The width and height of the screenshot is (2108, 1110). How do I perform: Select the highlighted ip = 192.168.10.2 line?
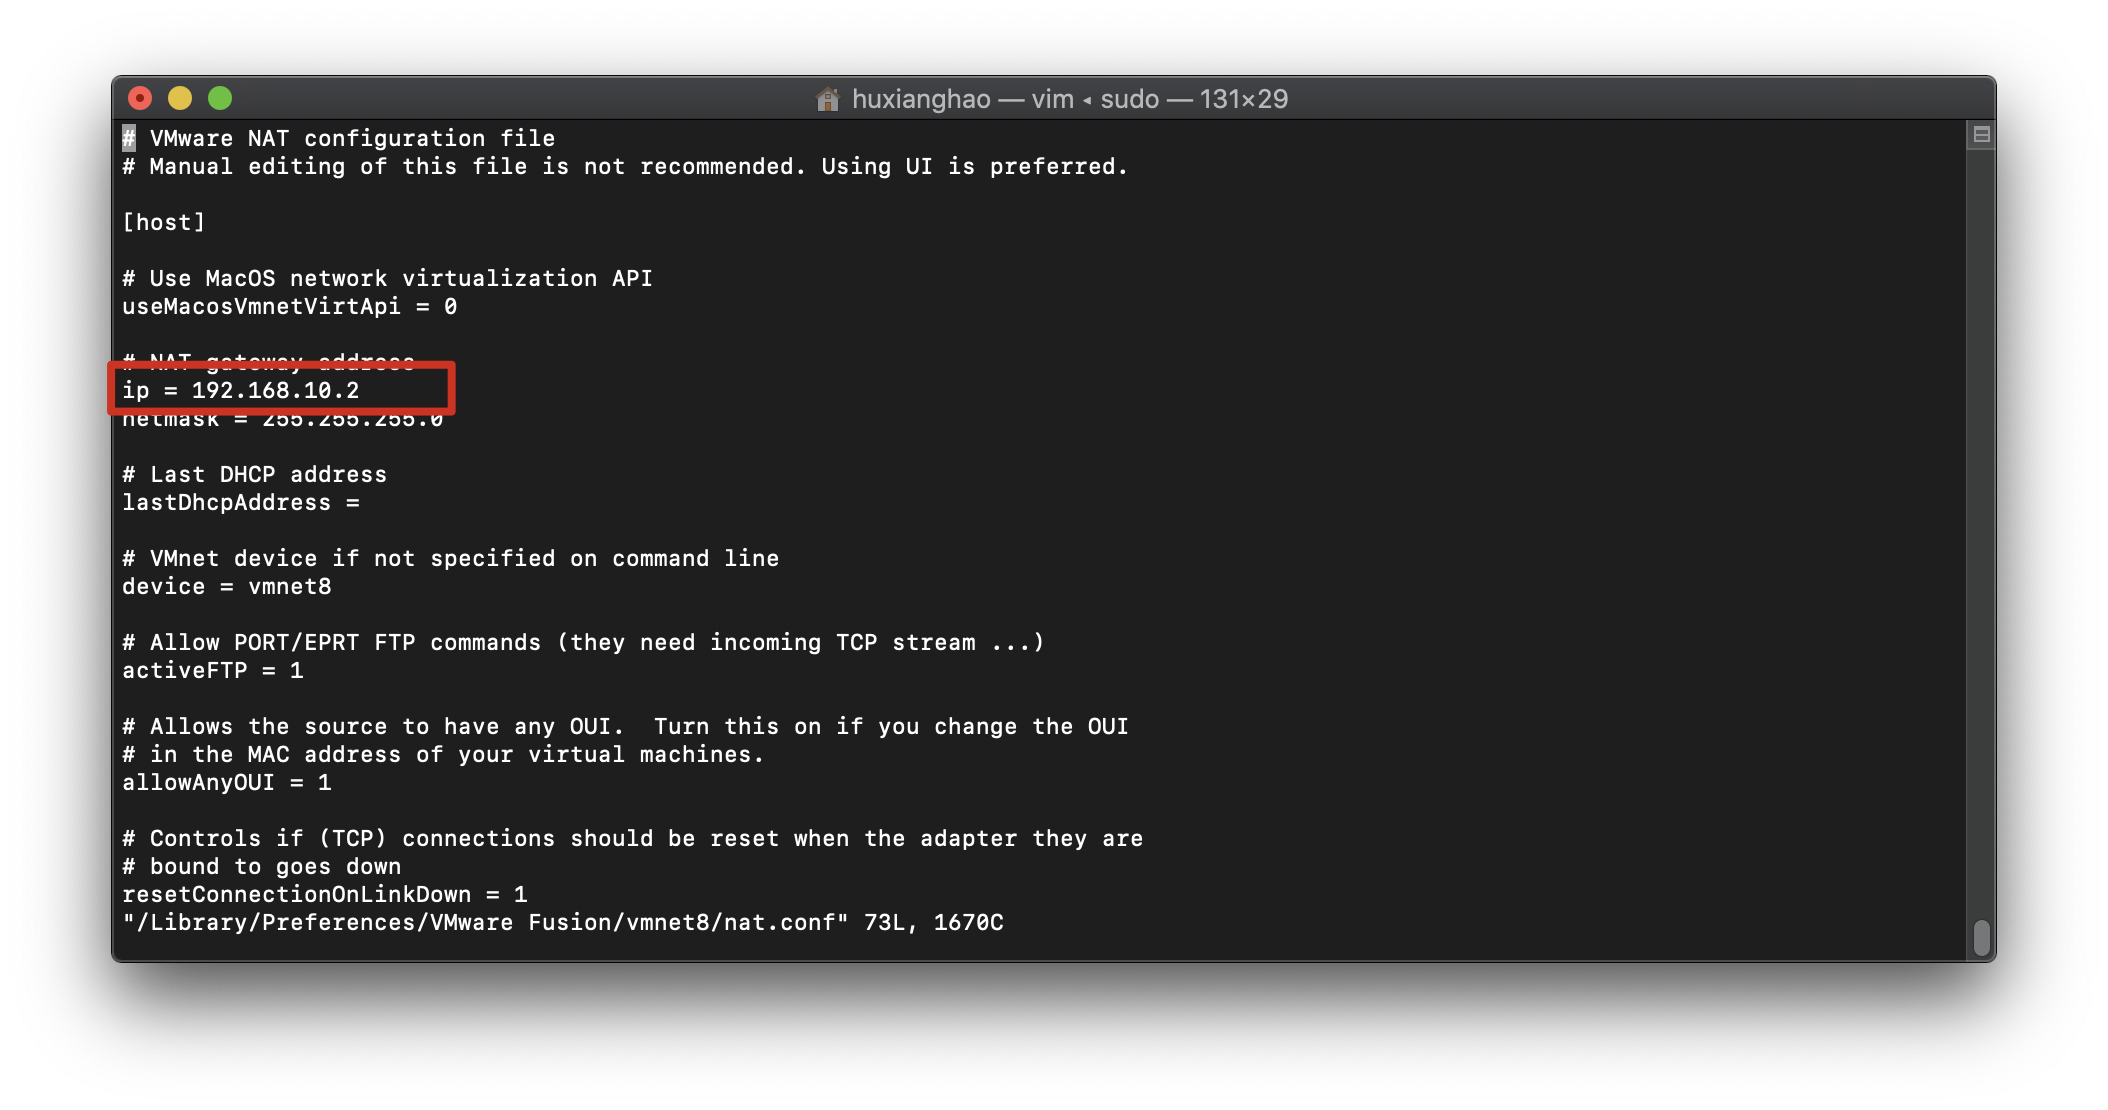pos(241,390)
